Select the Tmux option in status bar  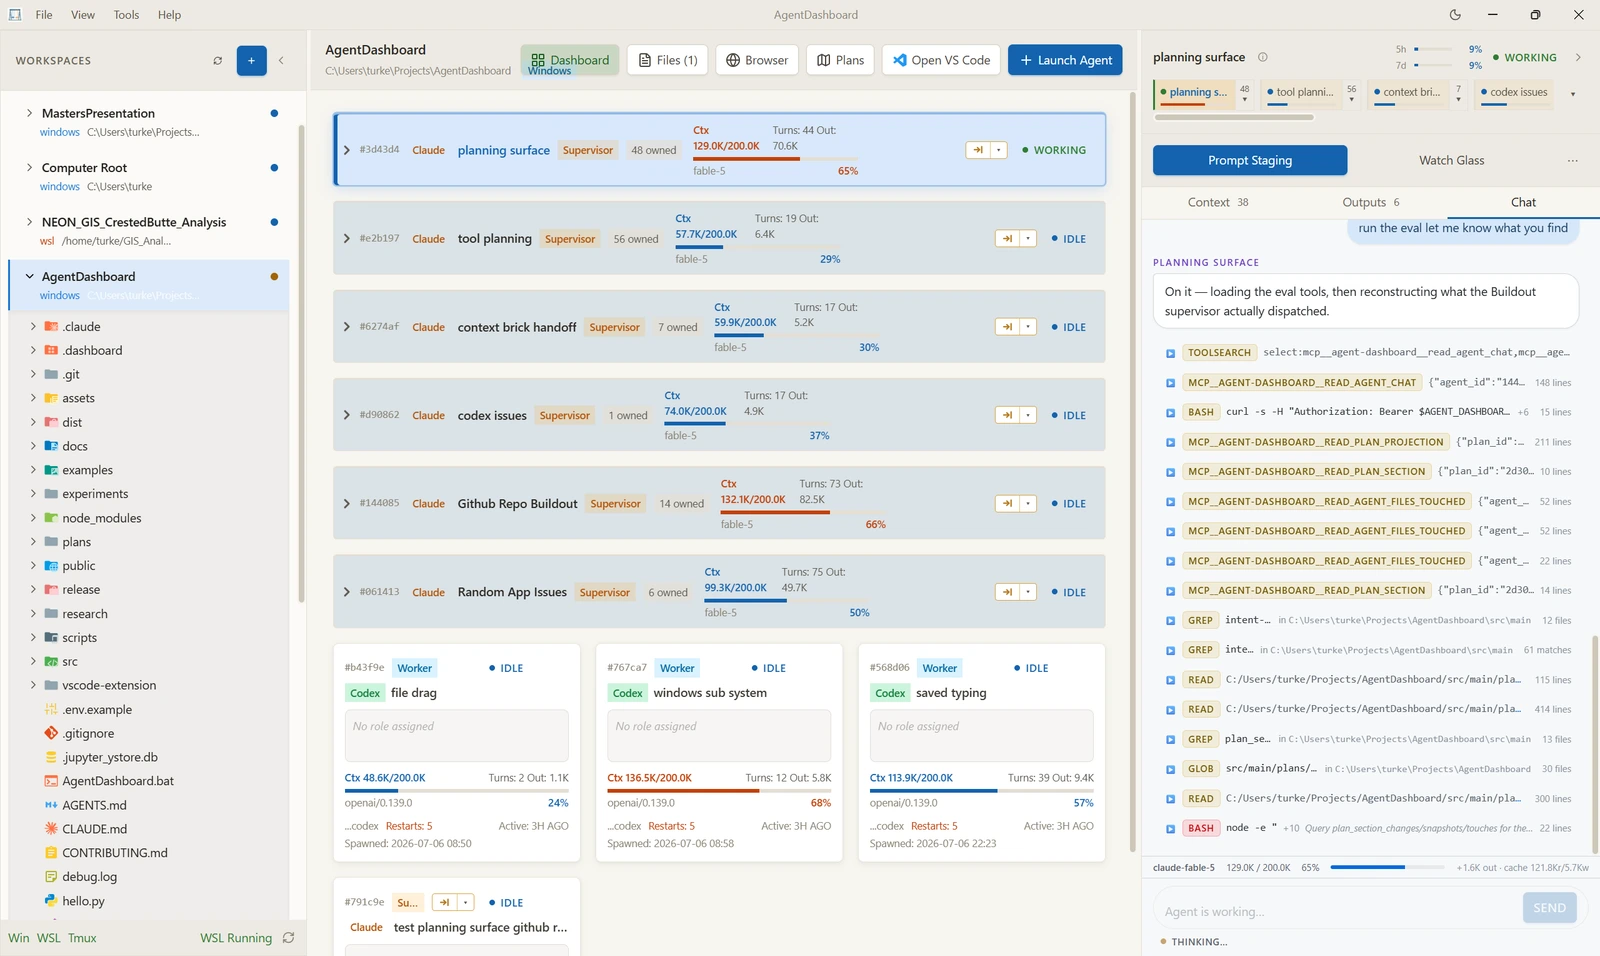[x=82, y=938]
